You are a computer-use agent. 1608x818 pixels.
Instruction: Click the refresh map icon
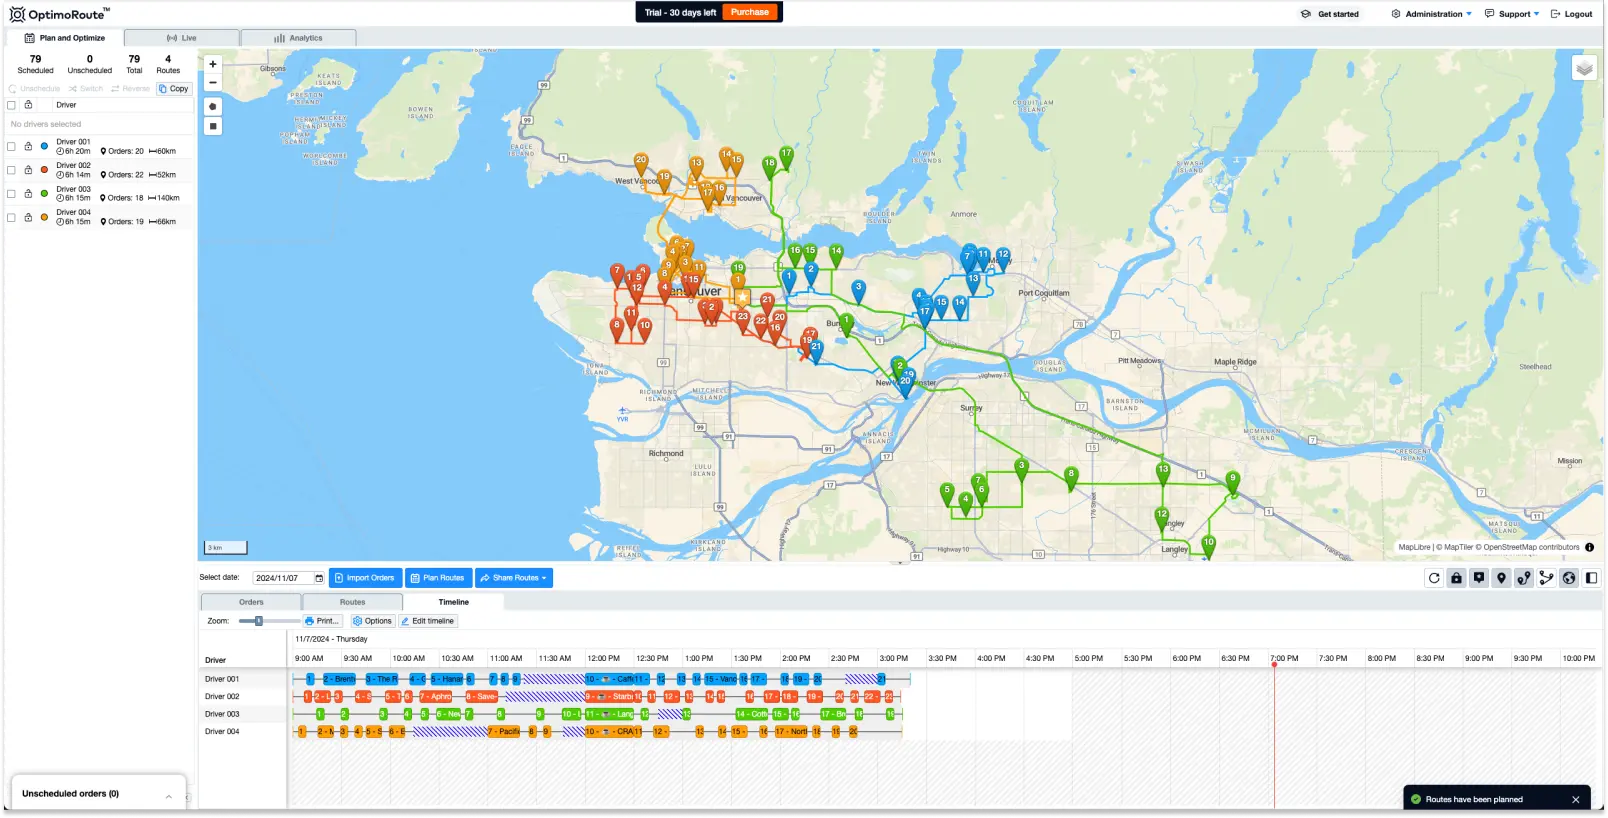coord(1434,578)
